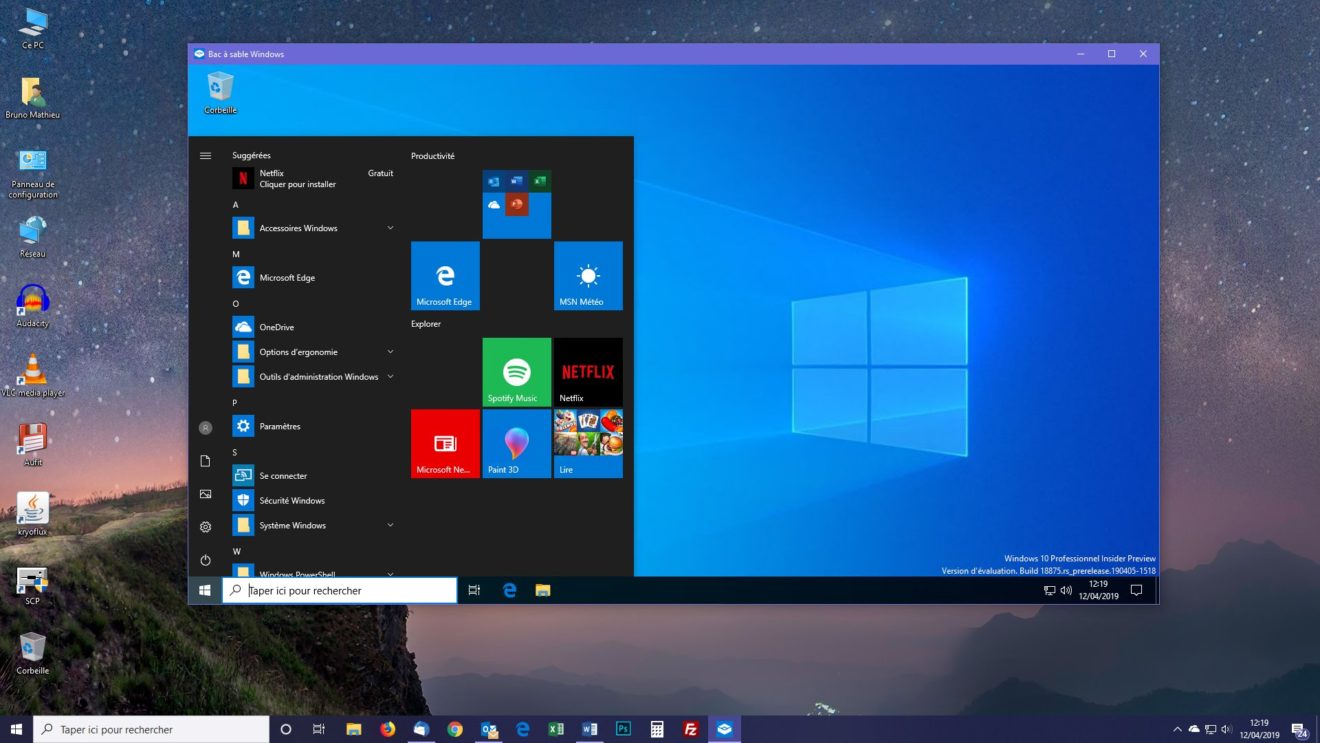This screenshot has height=743, width=1320.
Task: Select Task View in the sandbox taskbar
Action: click(x=474, y=590)
